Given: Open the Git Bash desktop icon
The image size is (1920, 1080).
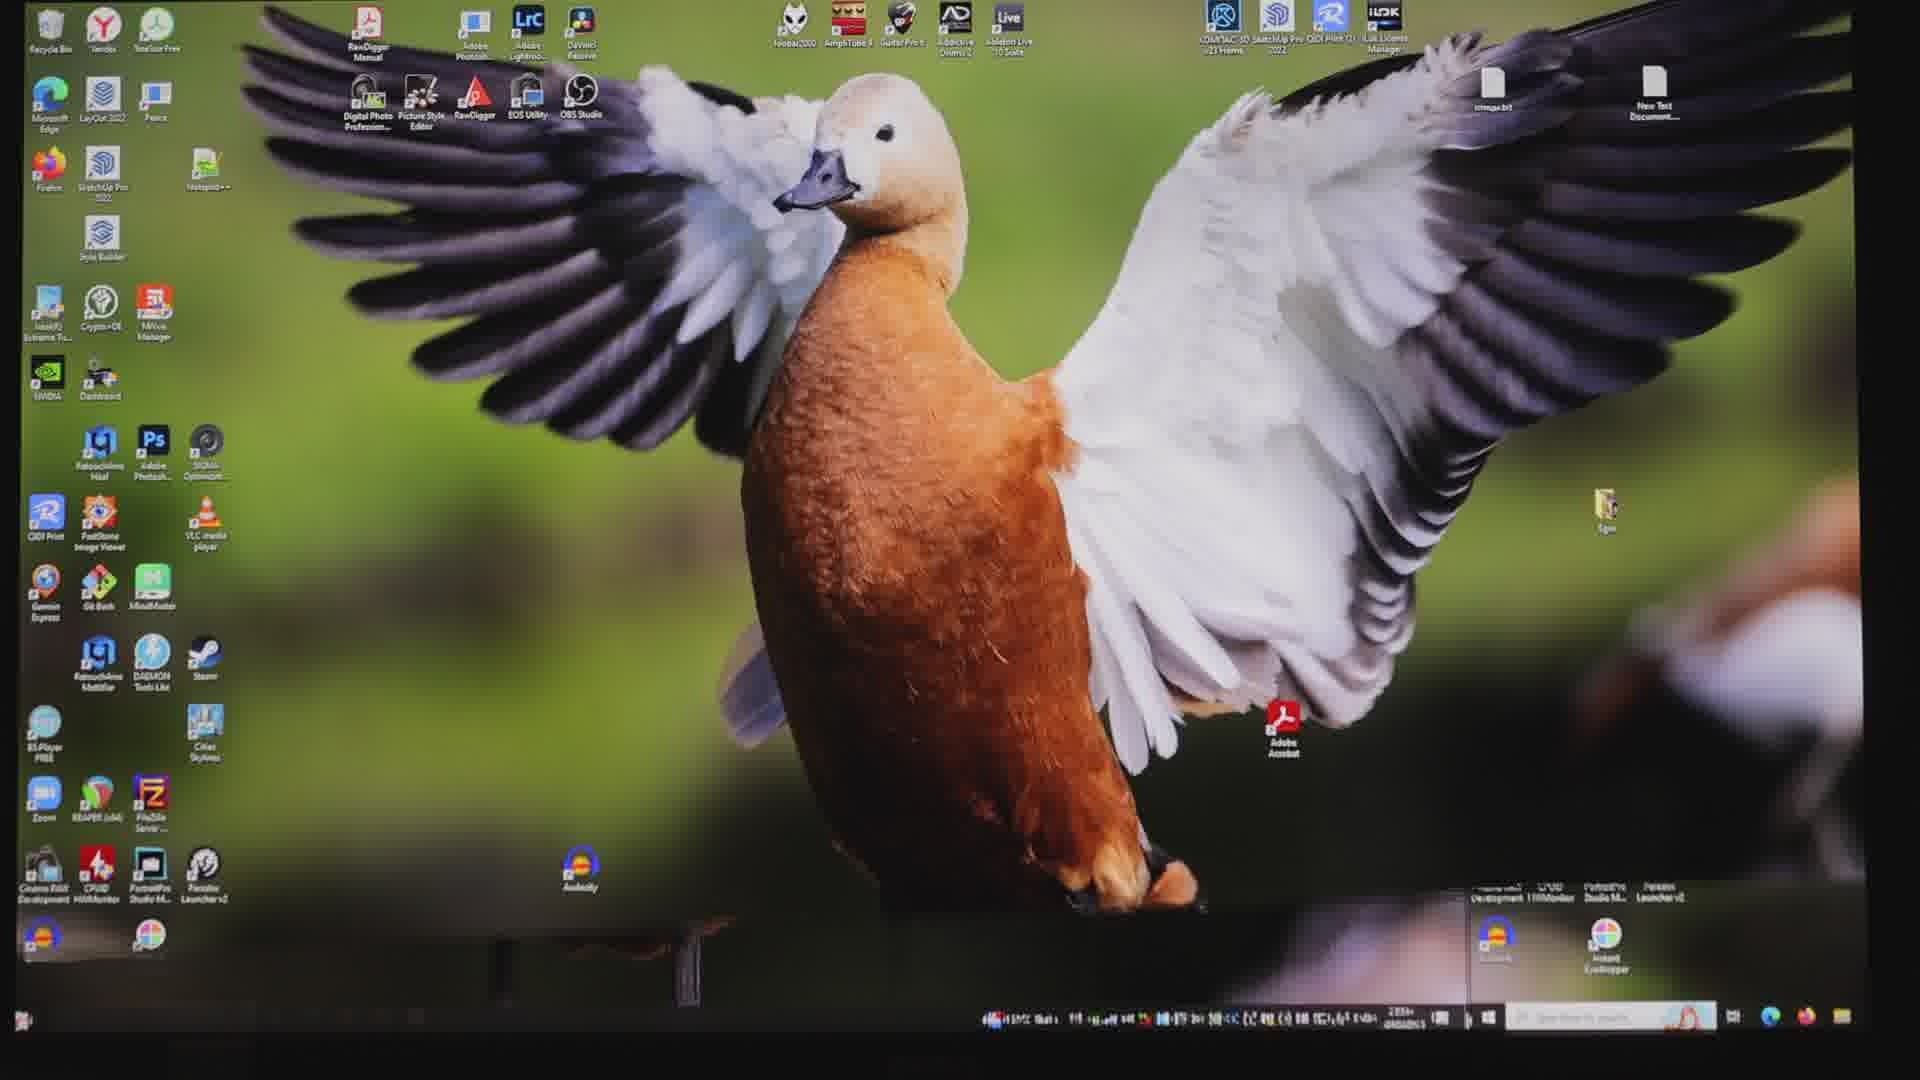Looking at the screenshot, I should (x=98, y=583).
